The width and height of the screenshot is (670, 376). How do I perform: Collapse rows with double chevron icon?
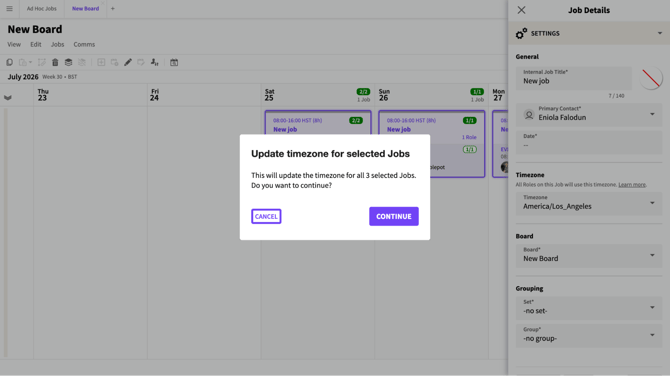coord(8,98)
